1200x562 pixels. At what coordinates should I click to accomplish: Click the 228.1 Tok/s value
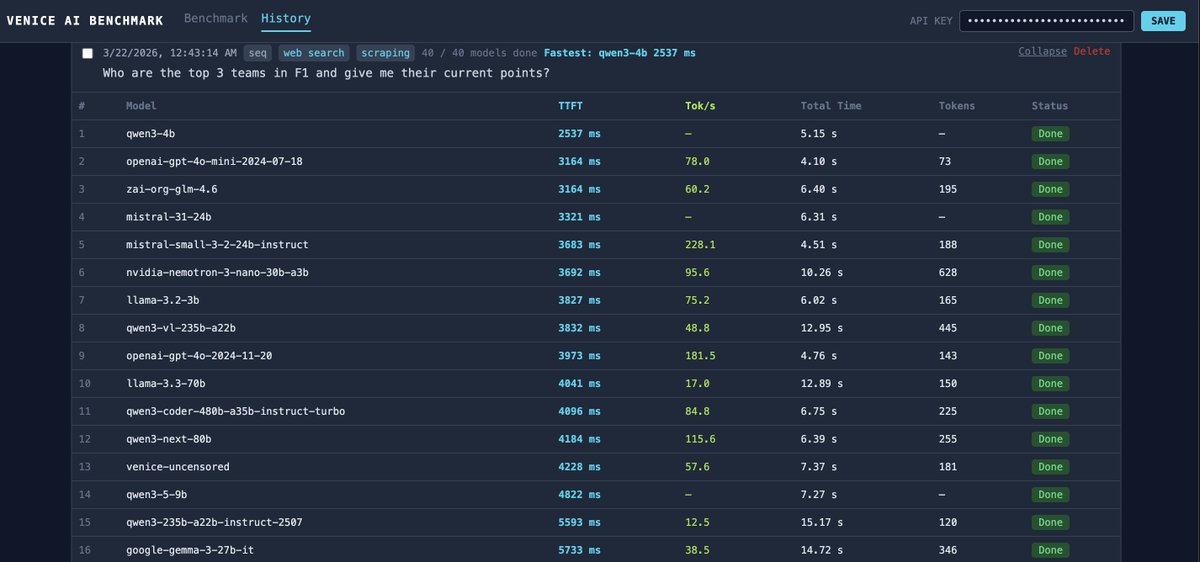pyautogui.click(x=701, y=244)
